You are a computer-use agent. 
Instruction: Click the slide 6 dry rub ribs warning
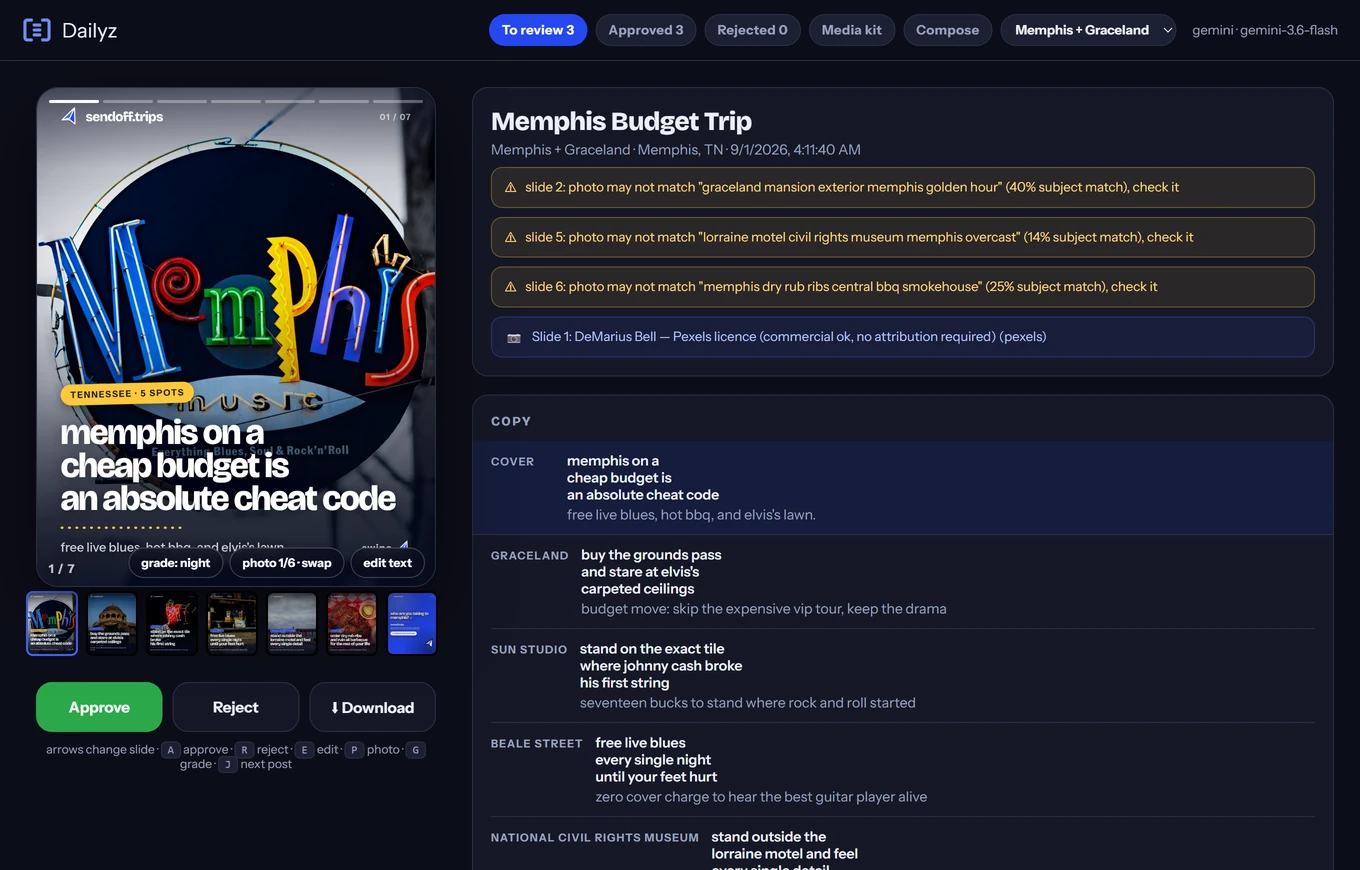click(x=902, y=286)
